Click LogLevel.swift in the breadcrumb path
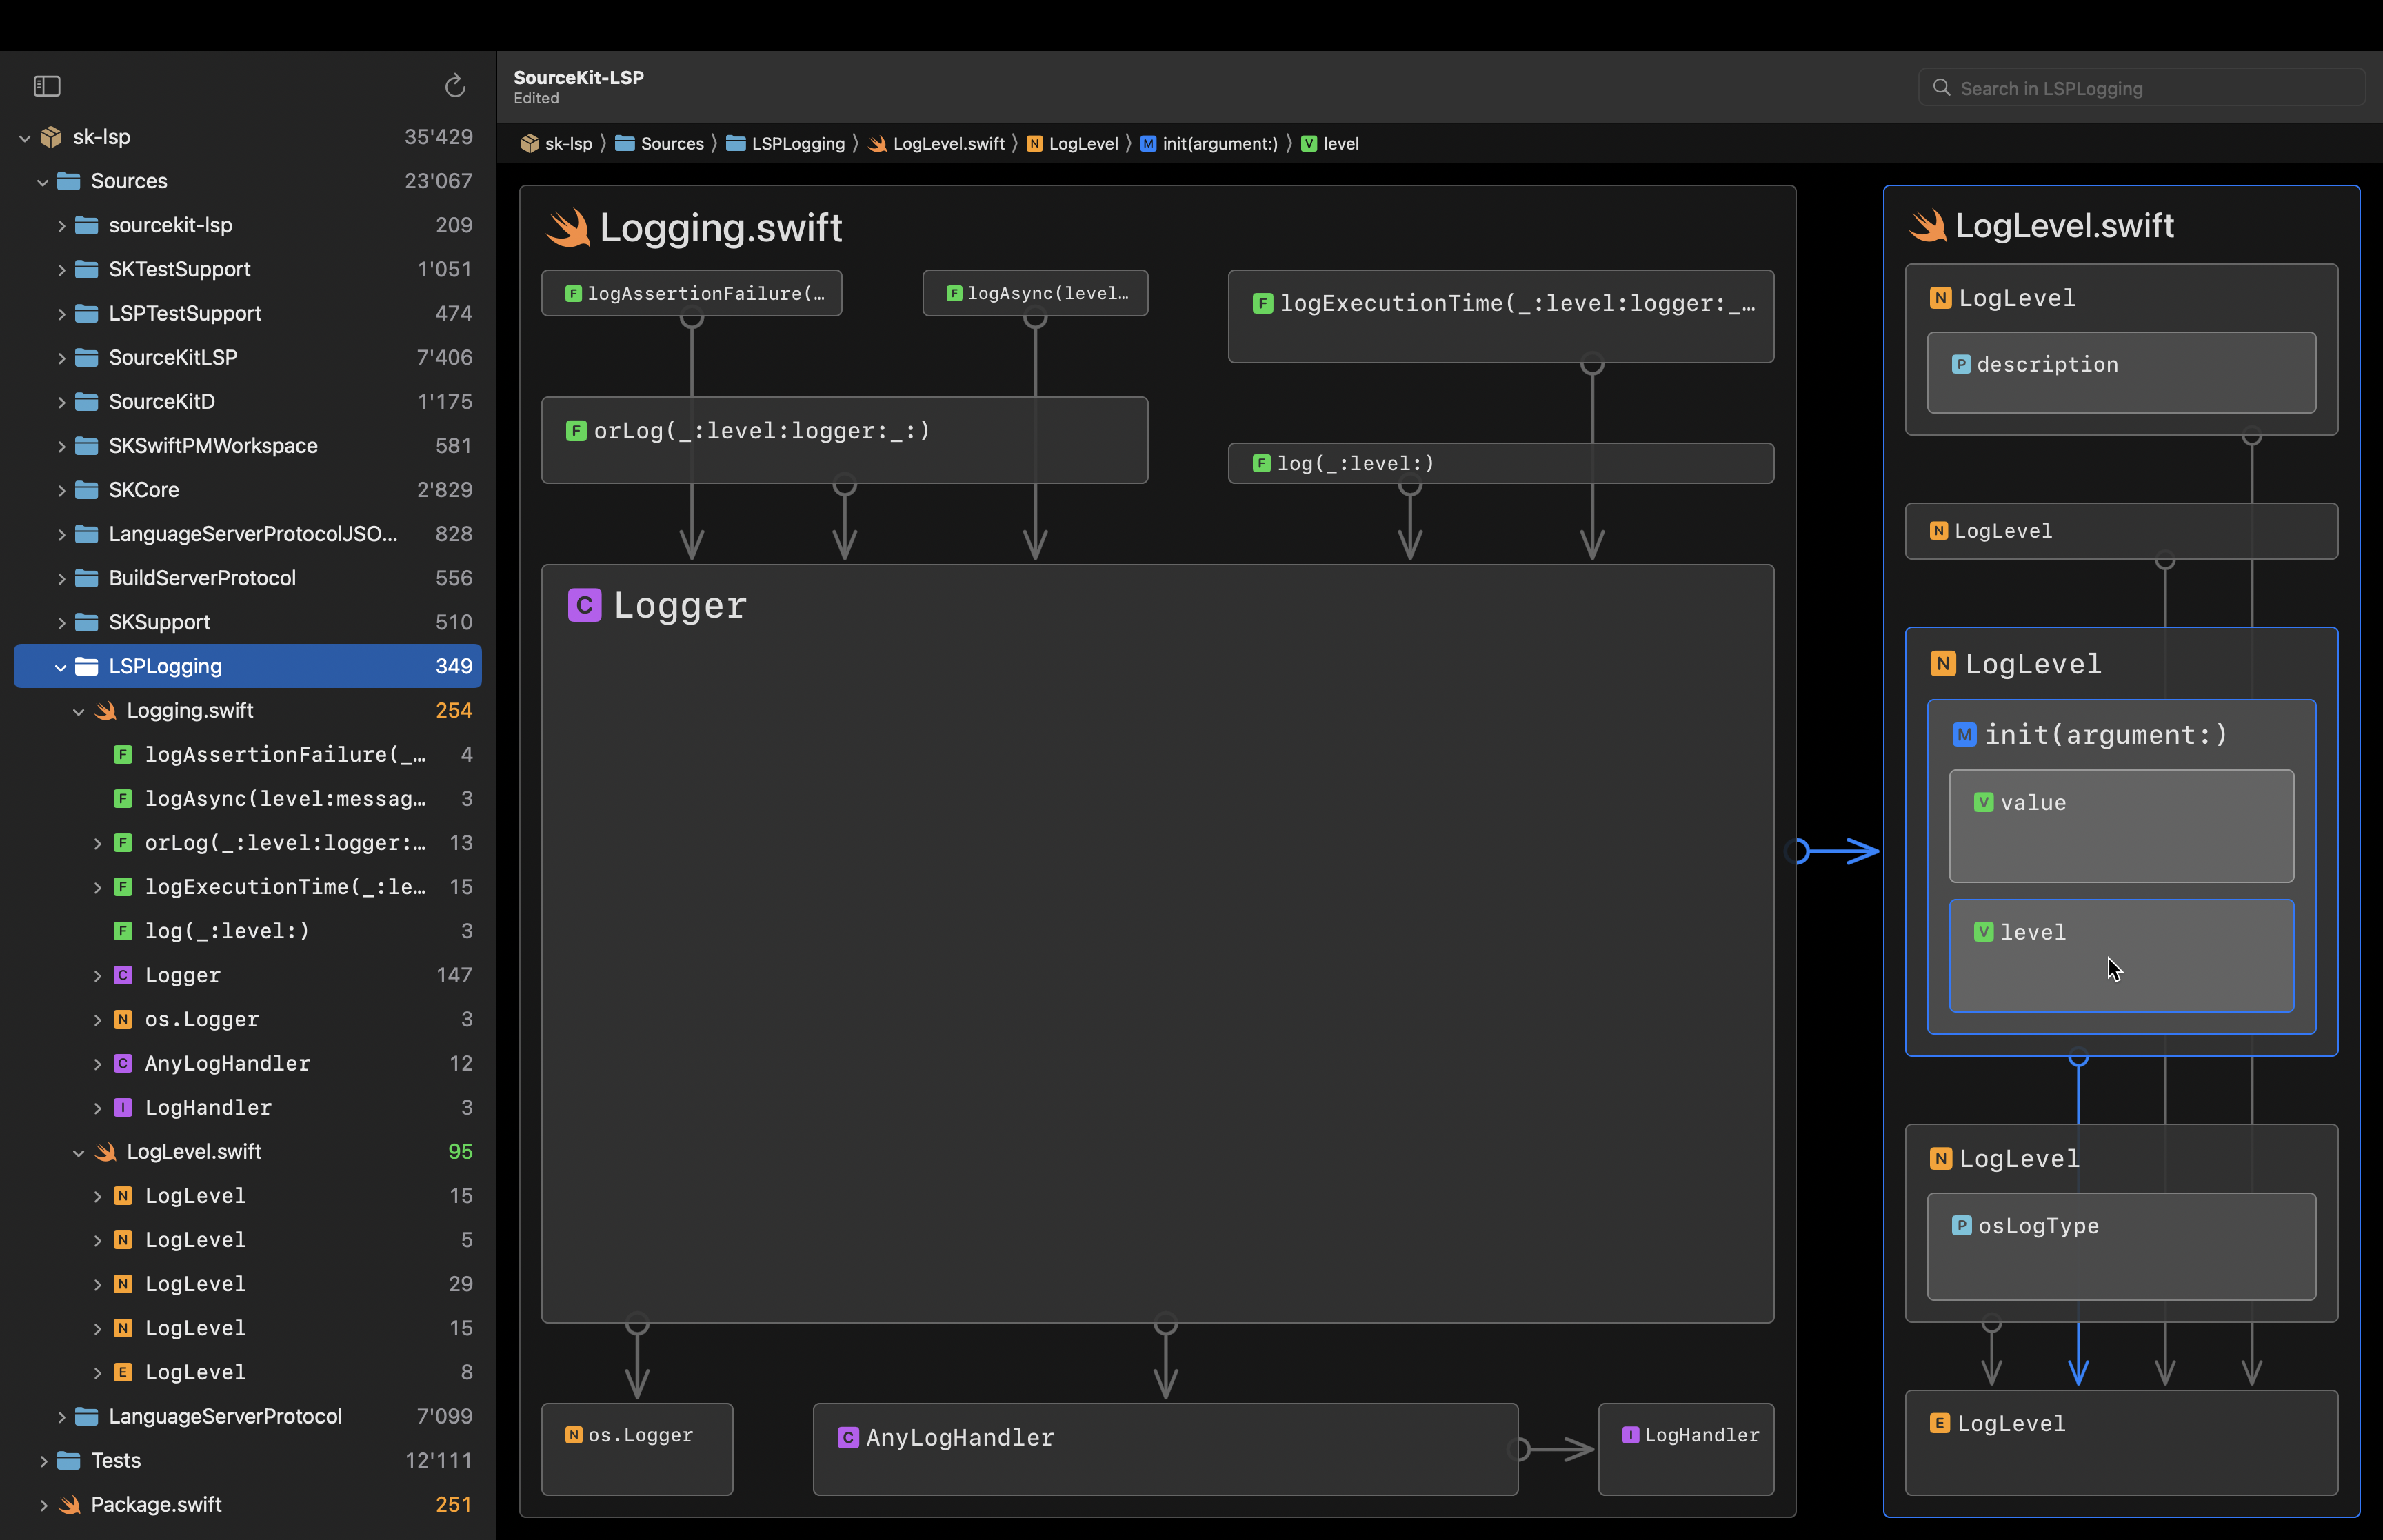This screenshot has height=1540, width=2383. tap(948, 144)
